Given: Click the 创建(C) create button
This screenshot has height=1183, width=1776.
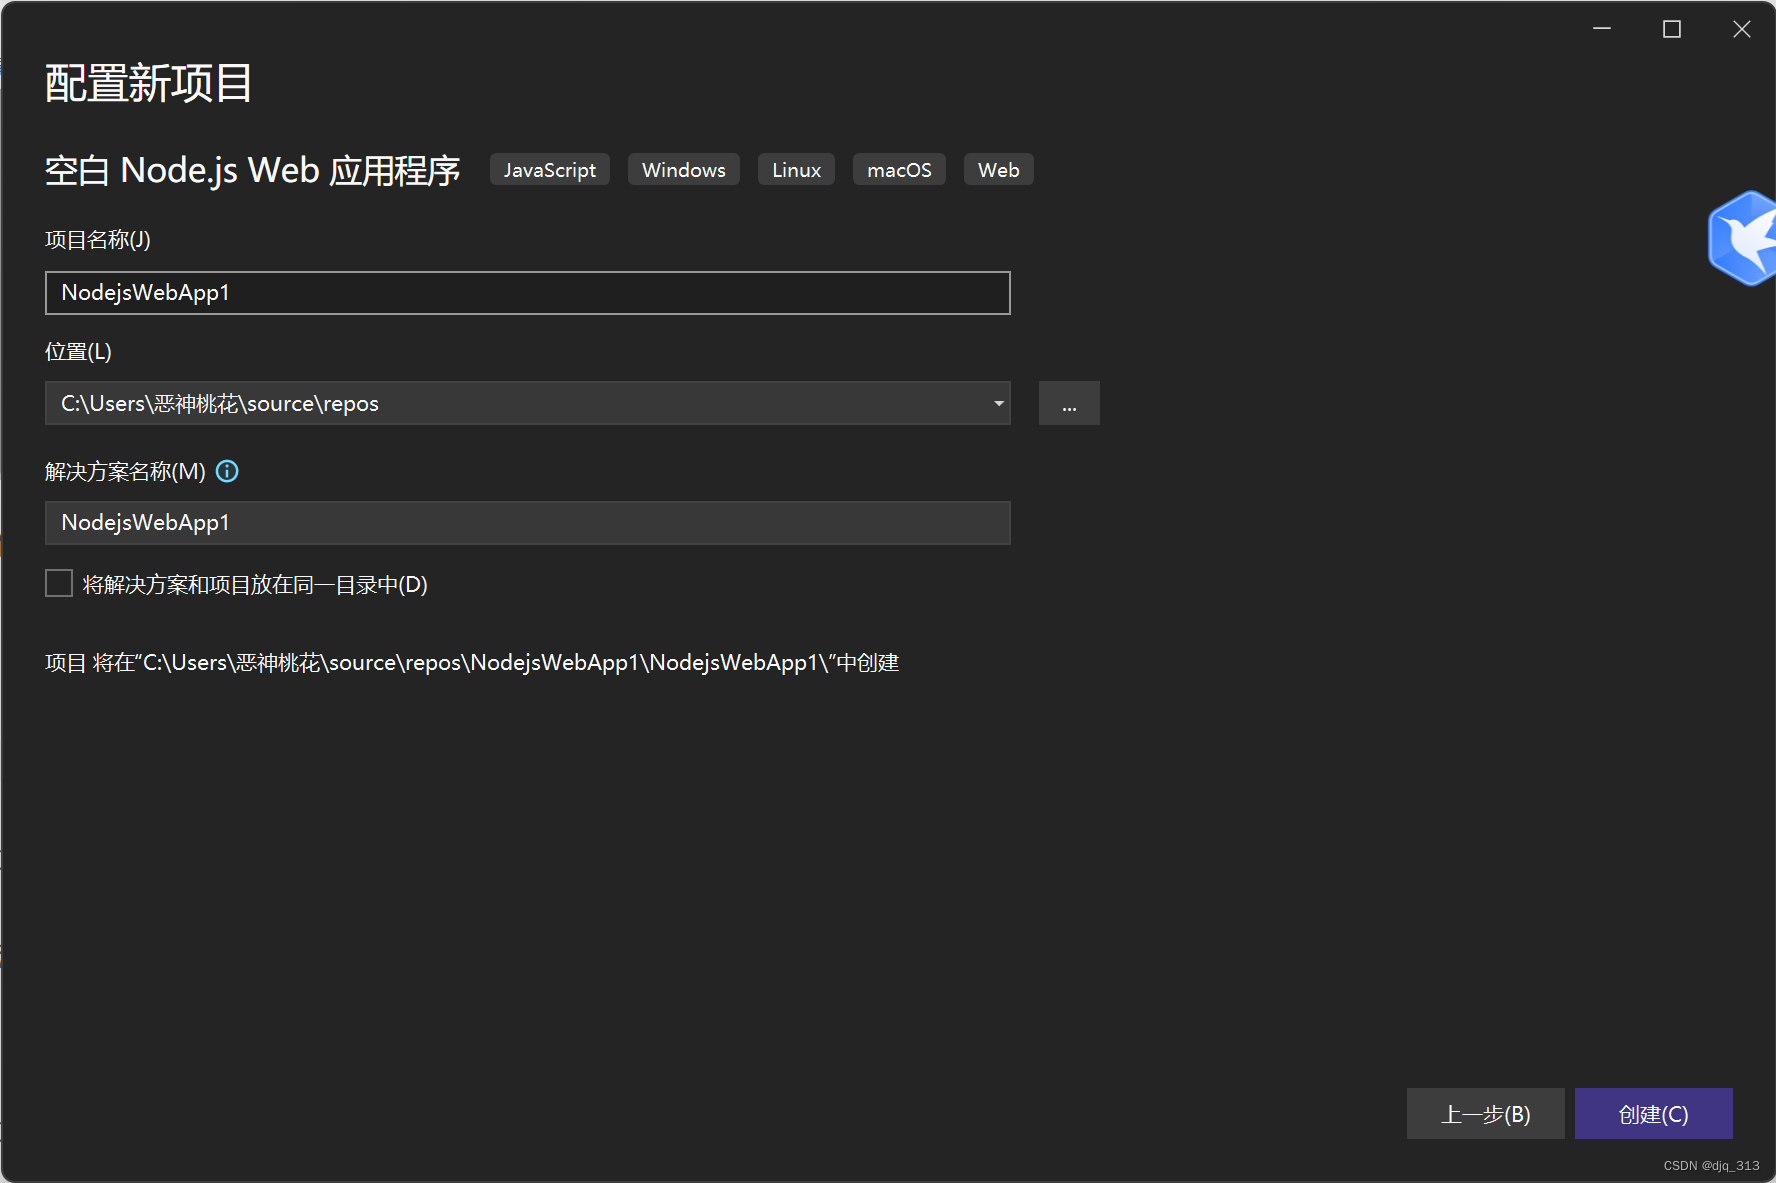Looking at the screenshot, I should tap(1653, 1113).
